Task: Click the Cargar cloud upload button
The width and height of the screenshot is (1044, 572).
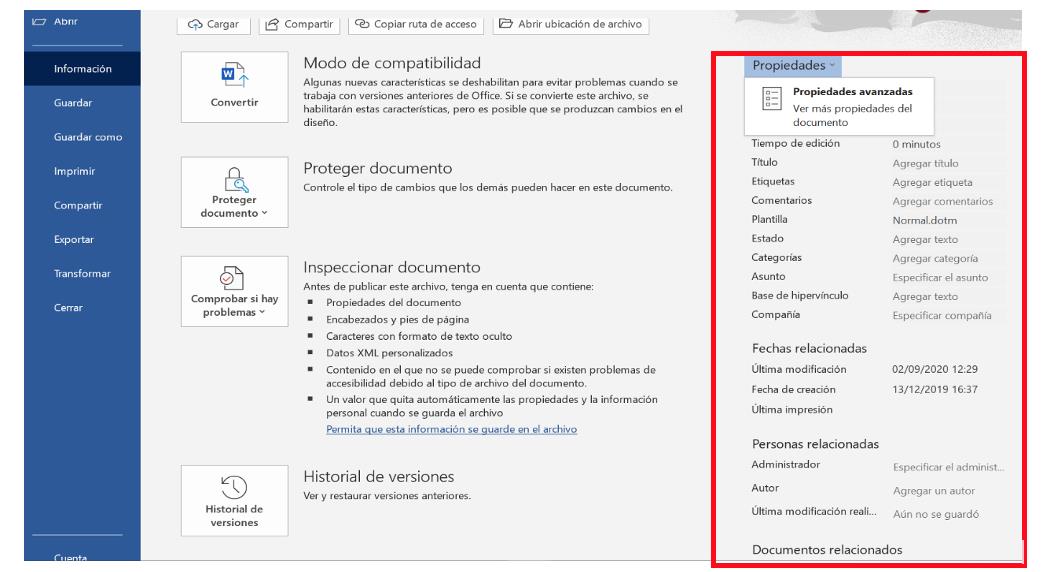Action: pos(215,24)
